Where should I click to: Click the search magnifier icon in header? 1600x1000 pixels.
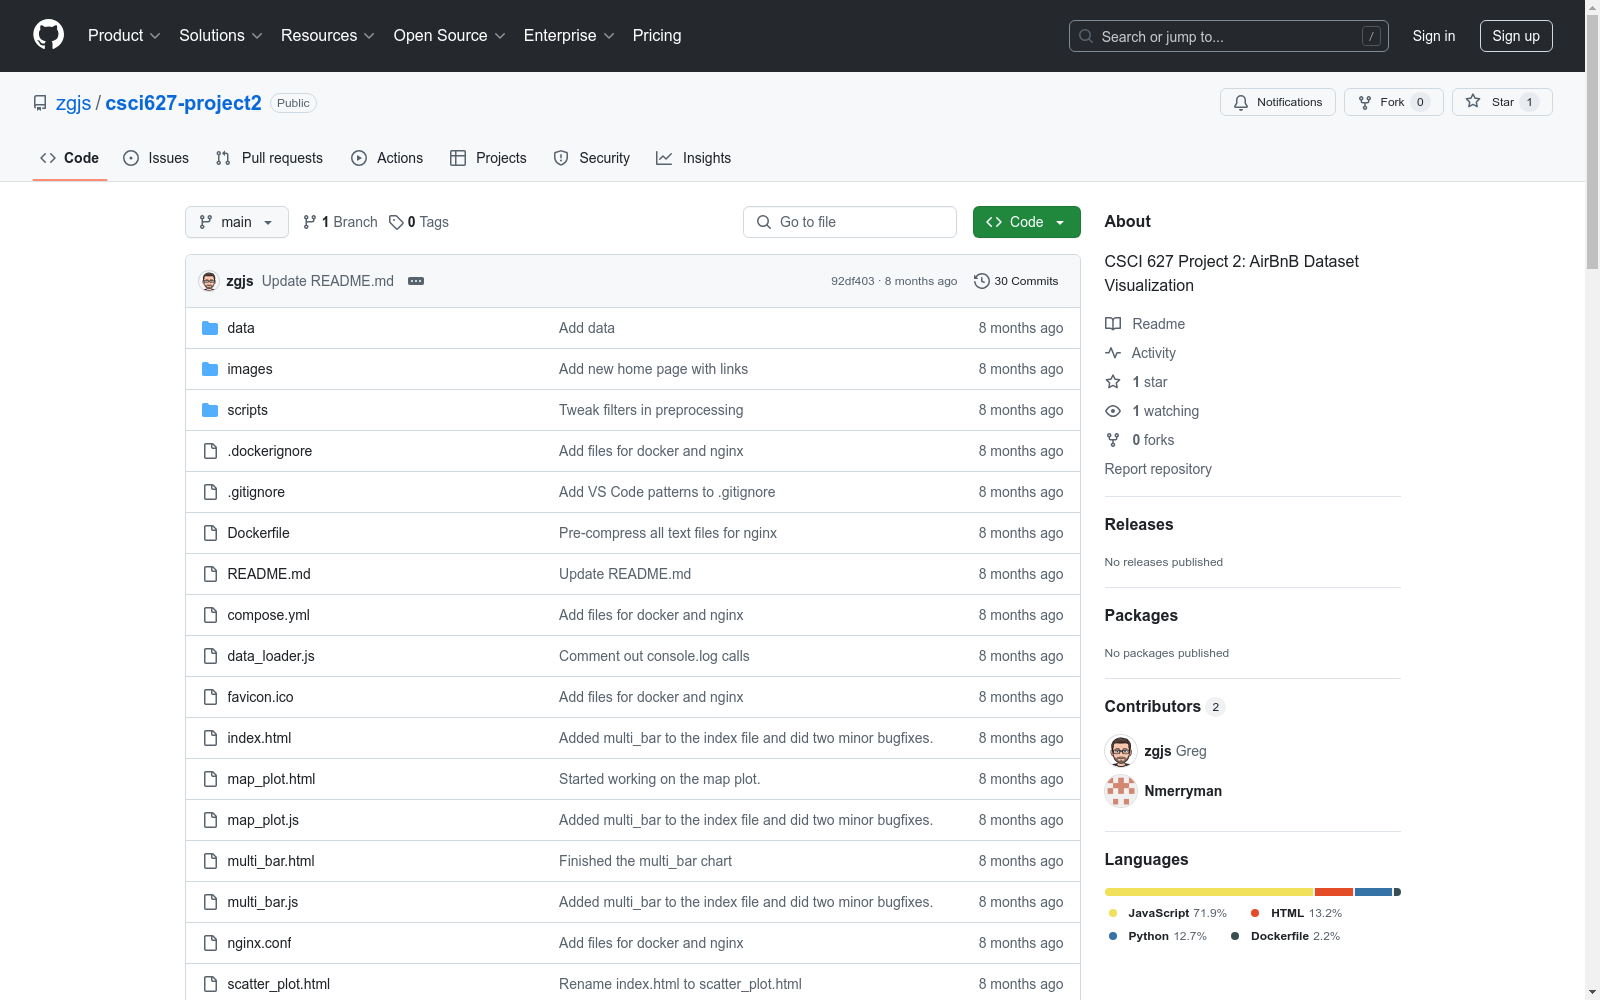pos(1086,36)
